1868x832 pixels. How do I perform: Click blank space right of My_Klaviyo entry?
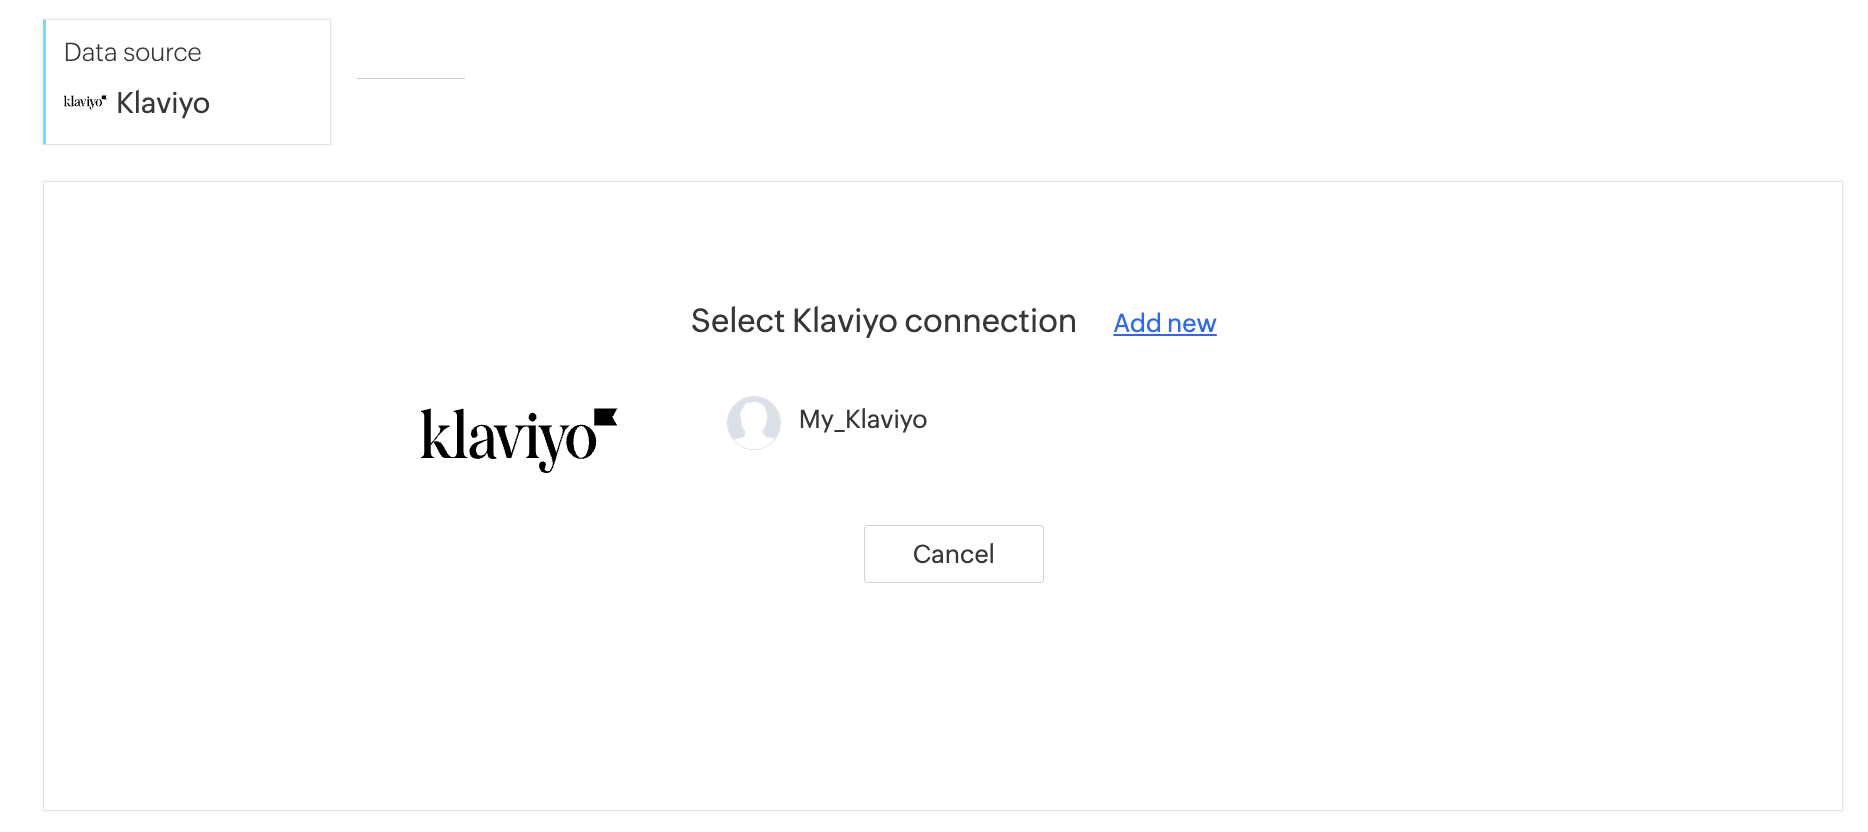tap(1300, 420)
